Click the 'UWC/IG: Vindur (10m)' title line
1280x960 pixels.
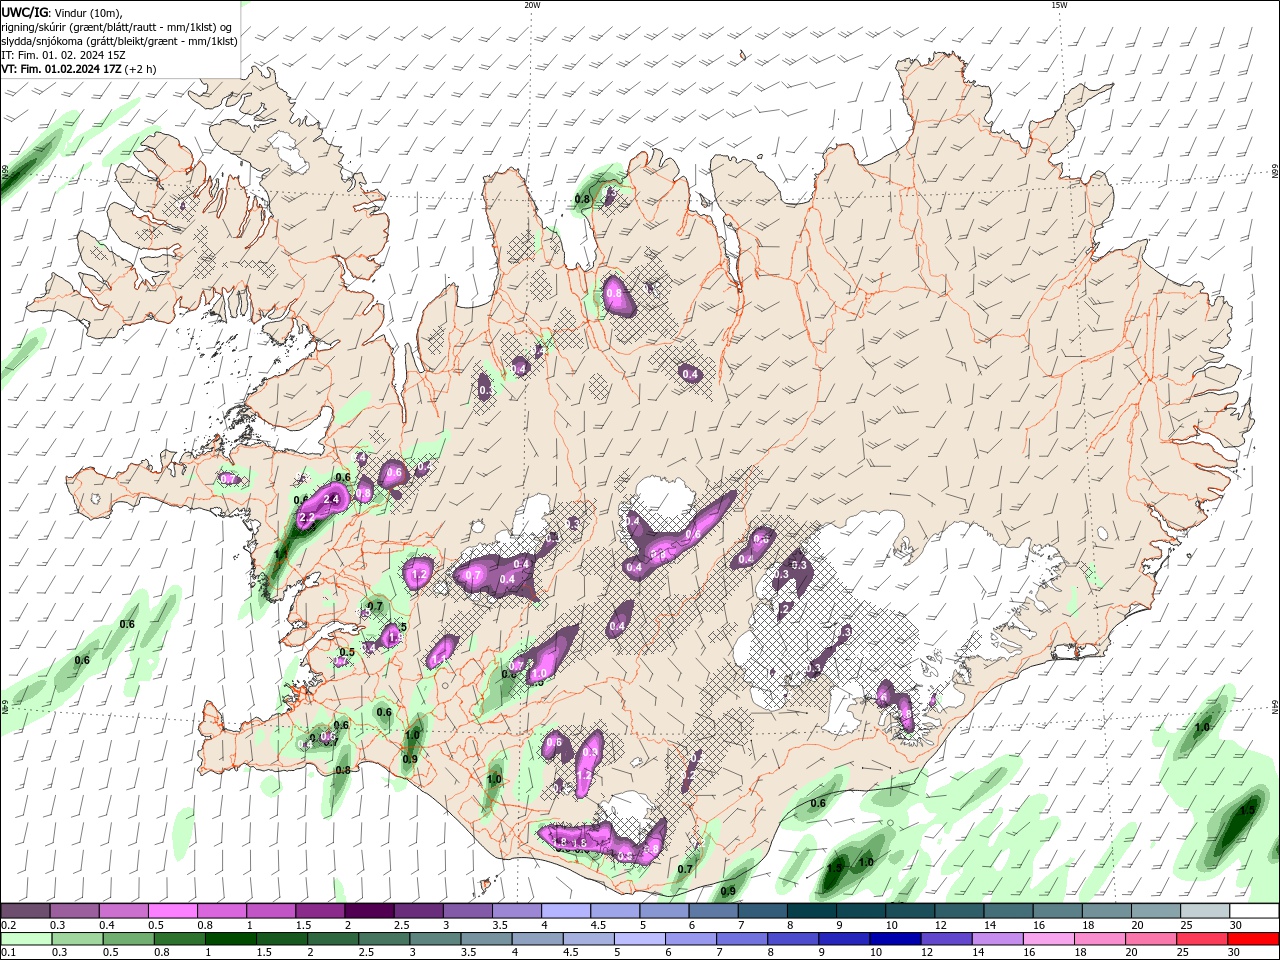[62, 12]
